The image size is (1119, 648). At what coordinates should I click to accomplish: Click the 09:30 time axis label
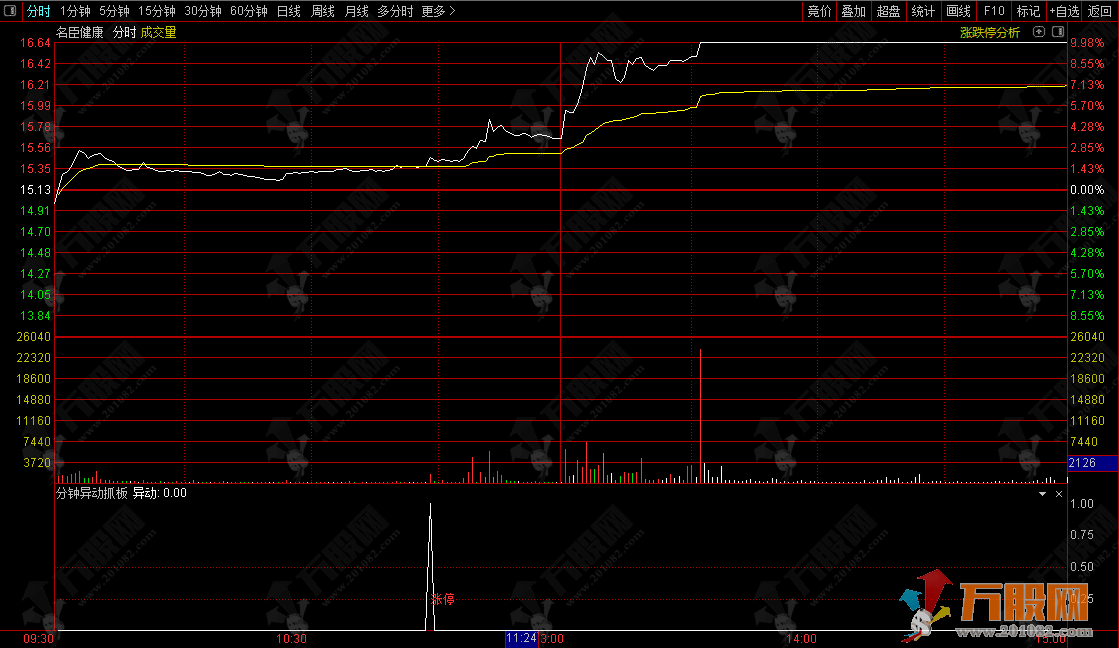point(38,639)
